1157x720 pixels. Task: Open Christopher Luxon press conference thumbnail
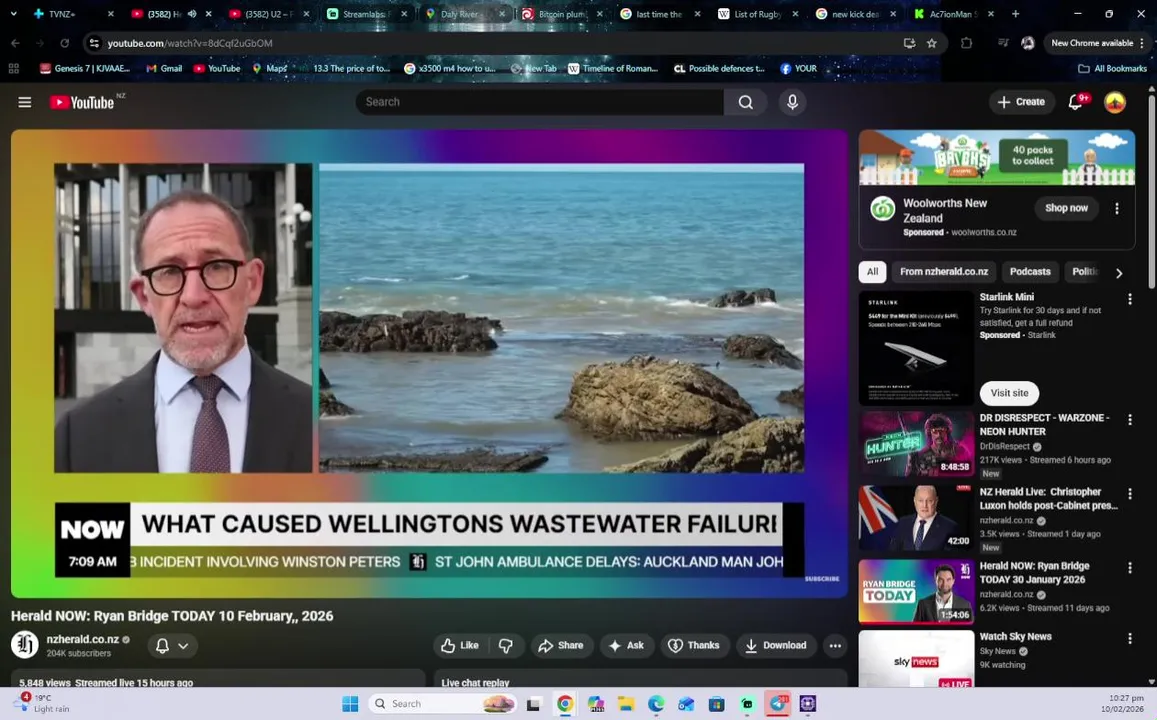click(916, 518)
